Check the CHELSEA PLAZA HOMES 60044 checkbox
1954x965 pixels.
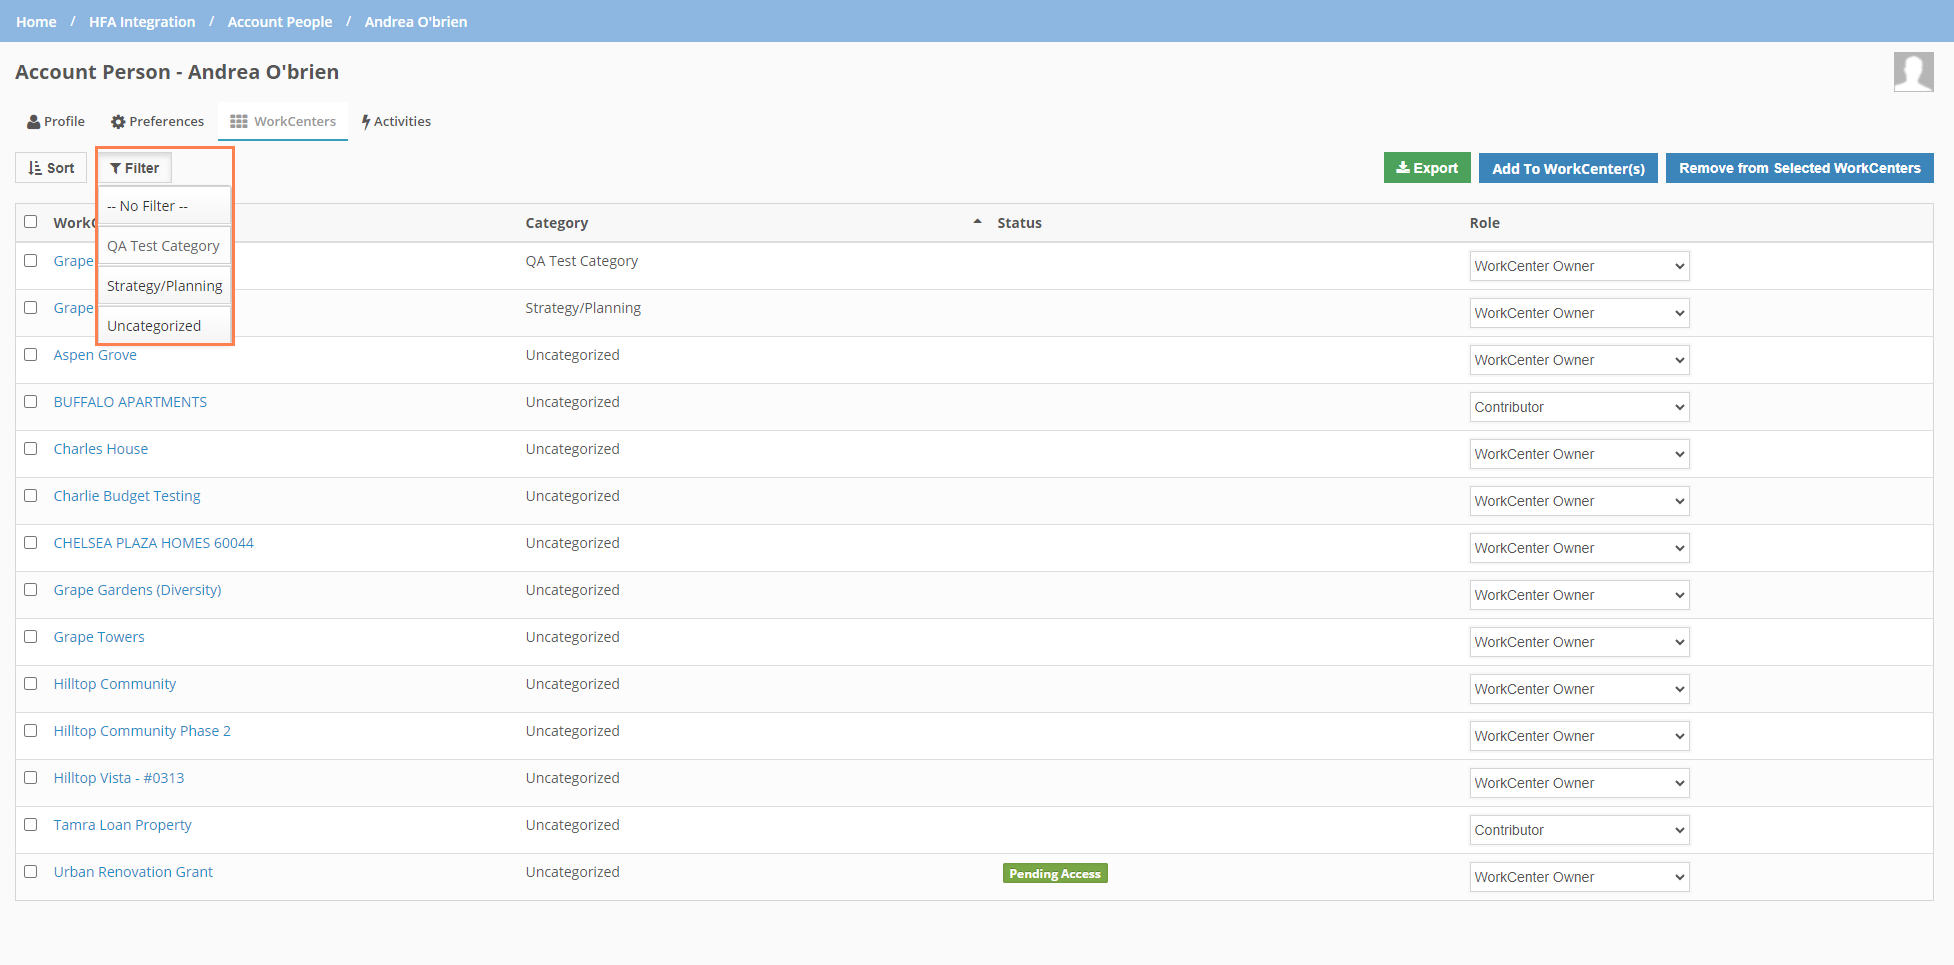click(31, 543)
